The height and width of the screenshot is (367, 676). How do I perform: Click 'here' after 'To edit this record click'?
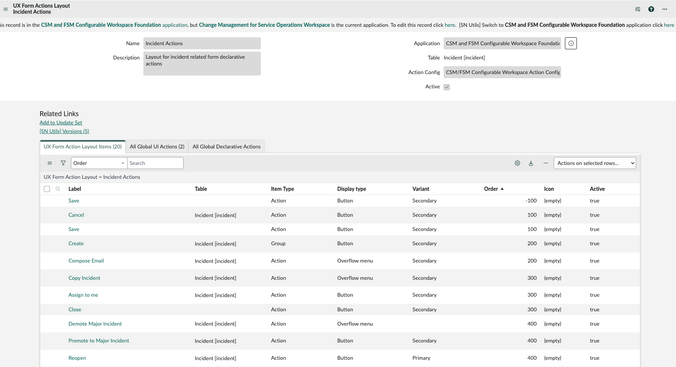click(x=450, y=25)
